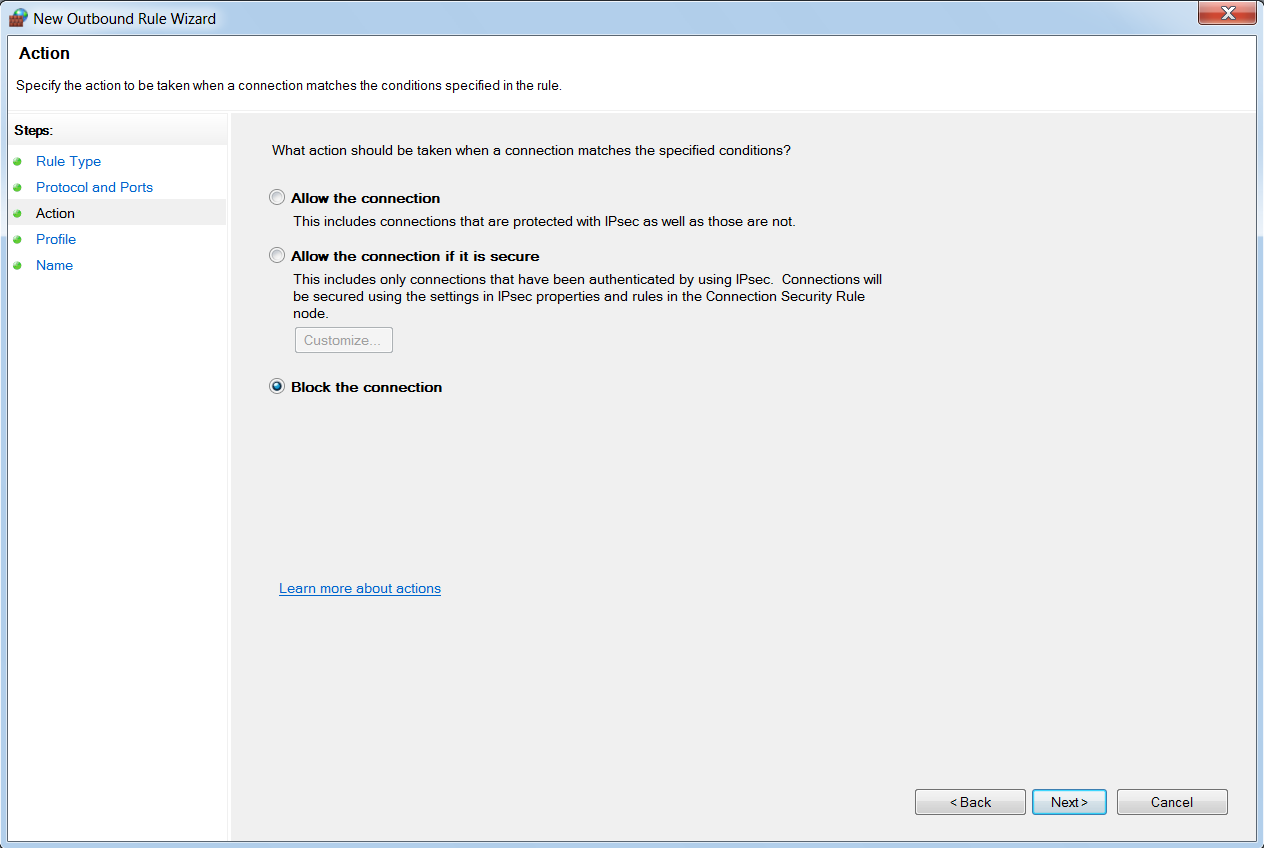Click 'Specify the action to be taken' description
The width and height of the screenshot is (1264, 848).
point(289,86)
